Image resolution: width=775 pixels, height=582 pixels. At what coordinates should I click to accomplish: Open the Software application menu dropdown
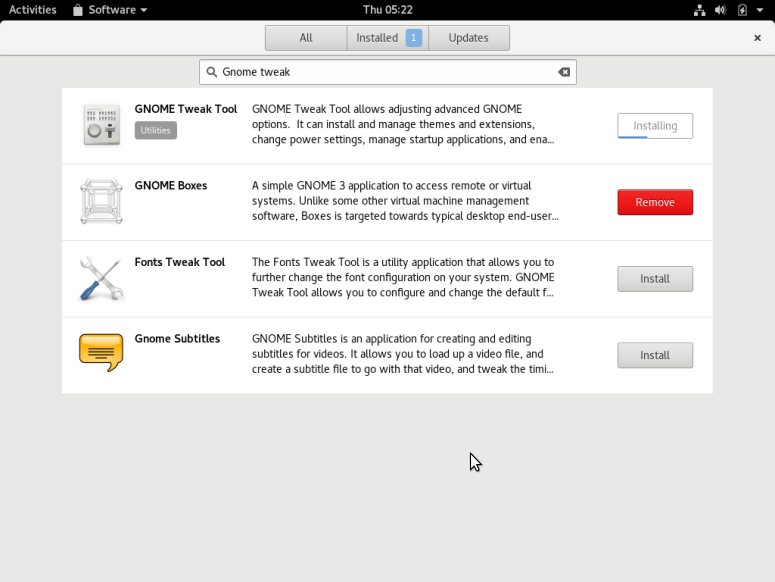[x=110, y=10]
